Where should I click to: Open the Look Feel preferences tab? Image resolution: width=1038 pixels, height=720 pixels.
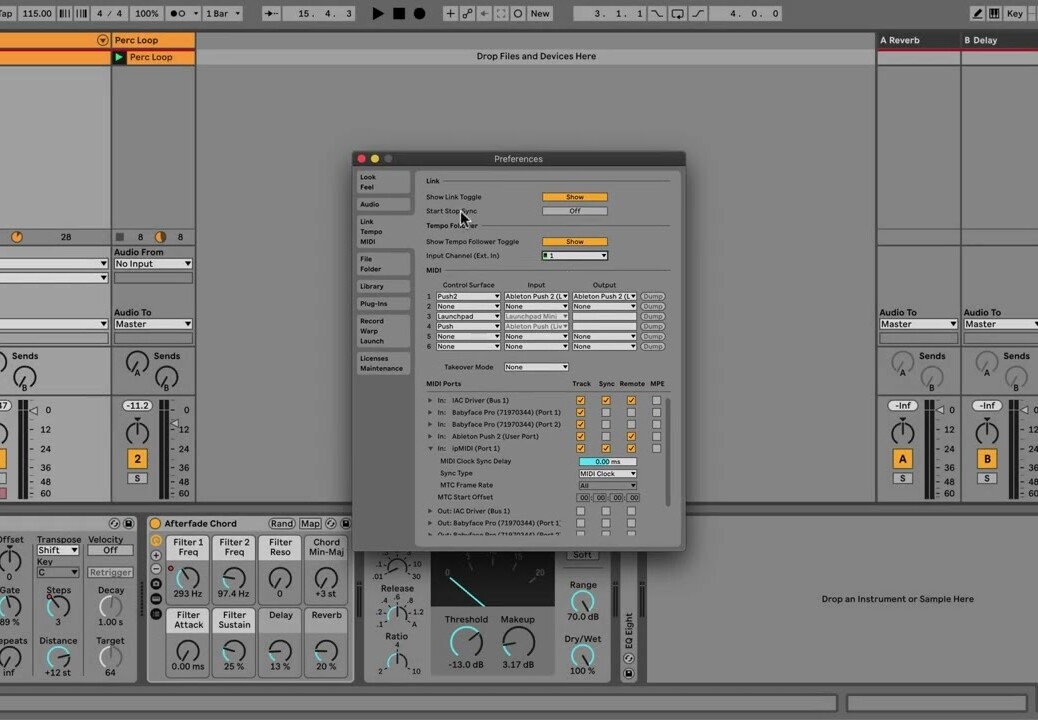point(383,182)
